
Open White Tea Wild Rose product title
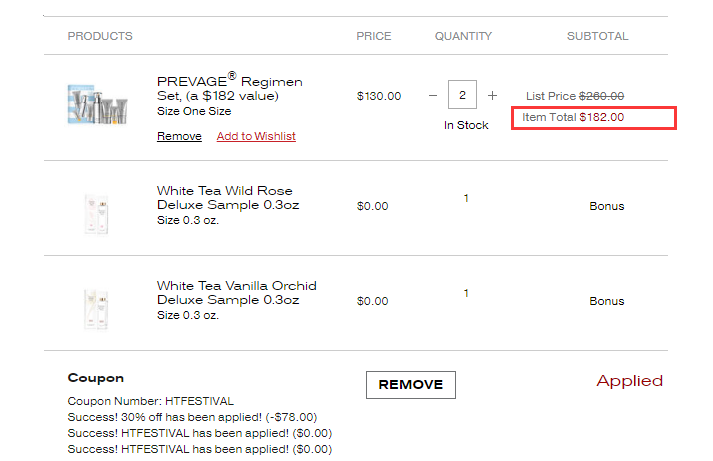tap(228, 198)
